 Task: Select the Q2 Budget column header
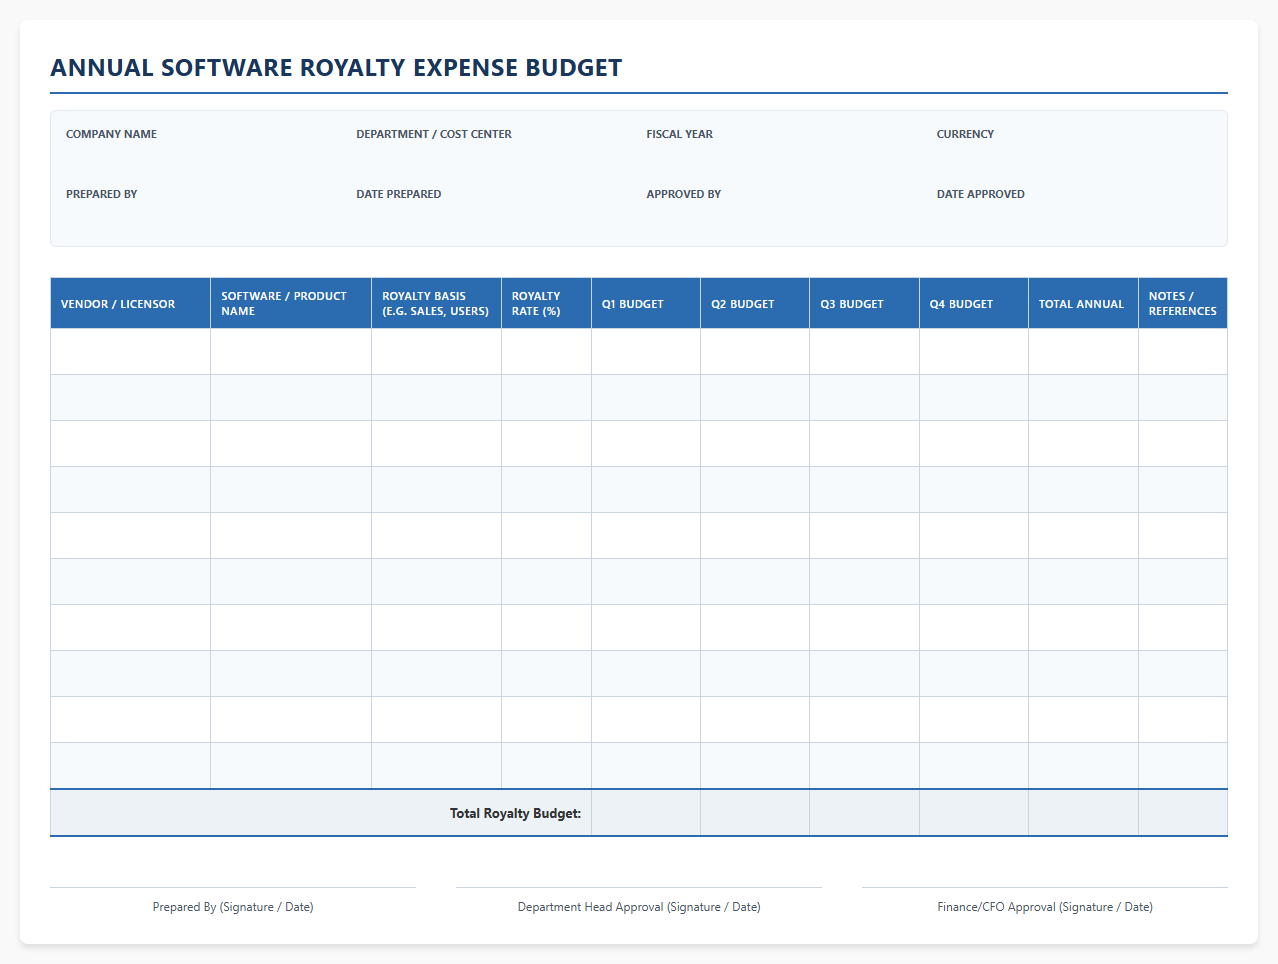click(x=755, y=304)
